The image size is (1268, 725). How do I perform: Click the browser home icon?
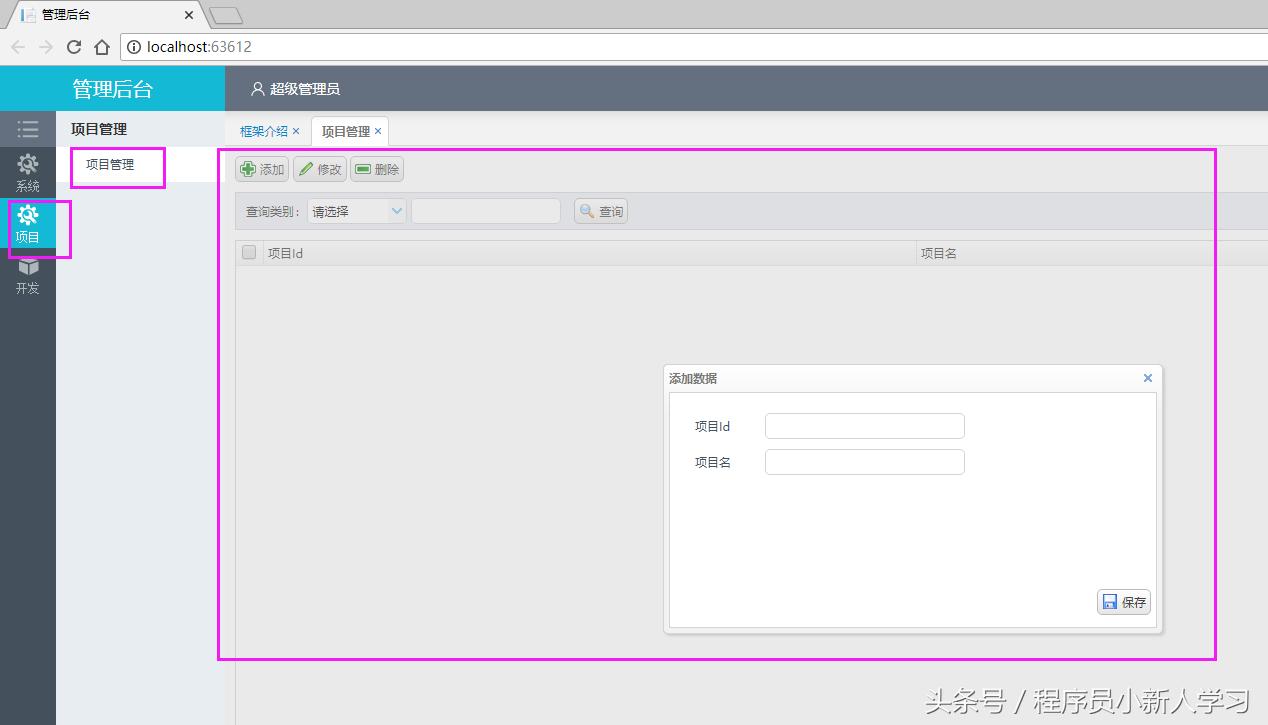(103, 46)
